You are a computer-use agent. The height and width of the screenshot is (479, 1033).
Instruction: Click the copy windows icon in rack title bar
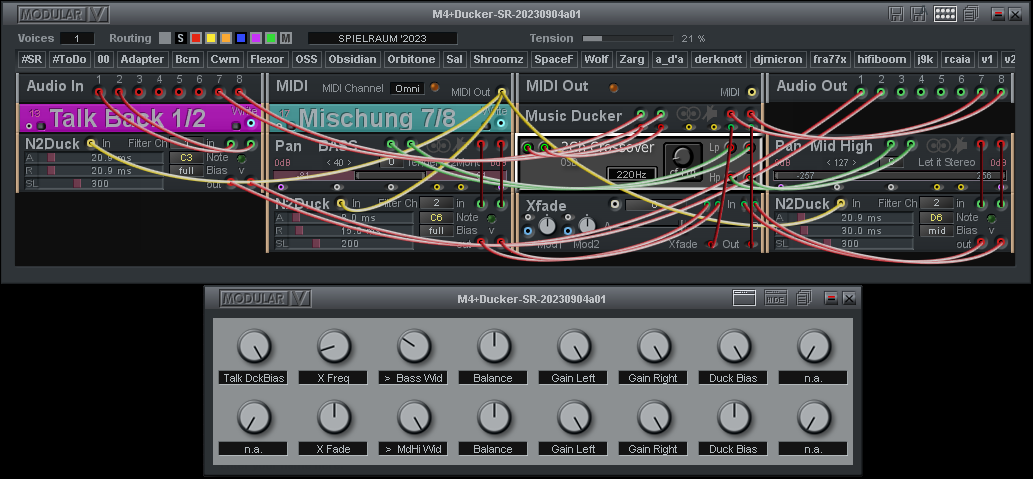click(971, 14)
